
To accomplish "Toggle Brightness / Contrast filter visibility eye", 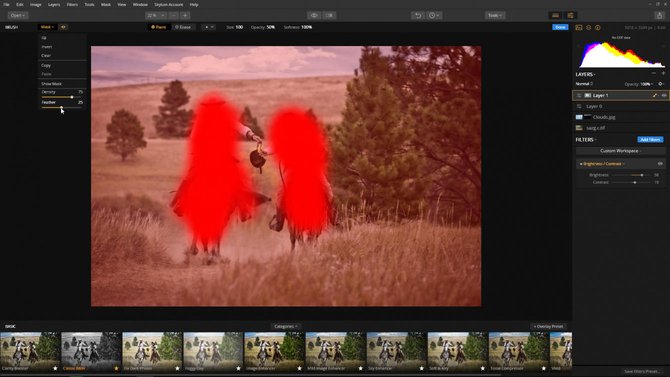I will 660,164.
